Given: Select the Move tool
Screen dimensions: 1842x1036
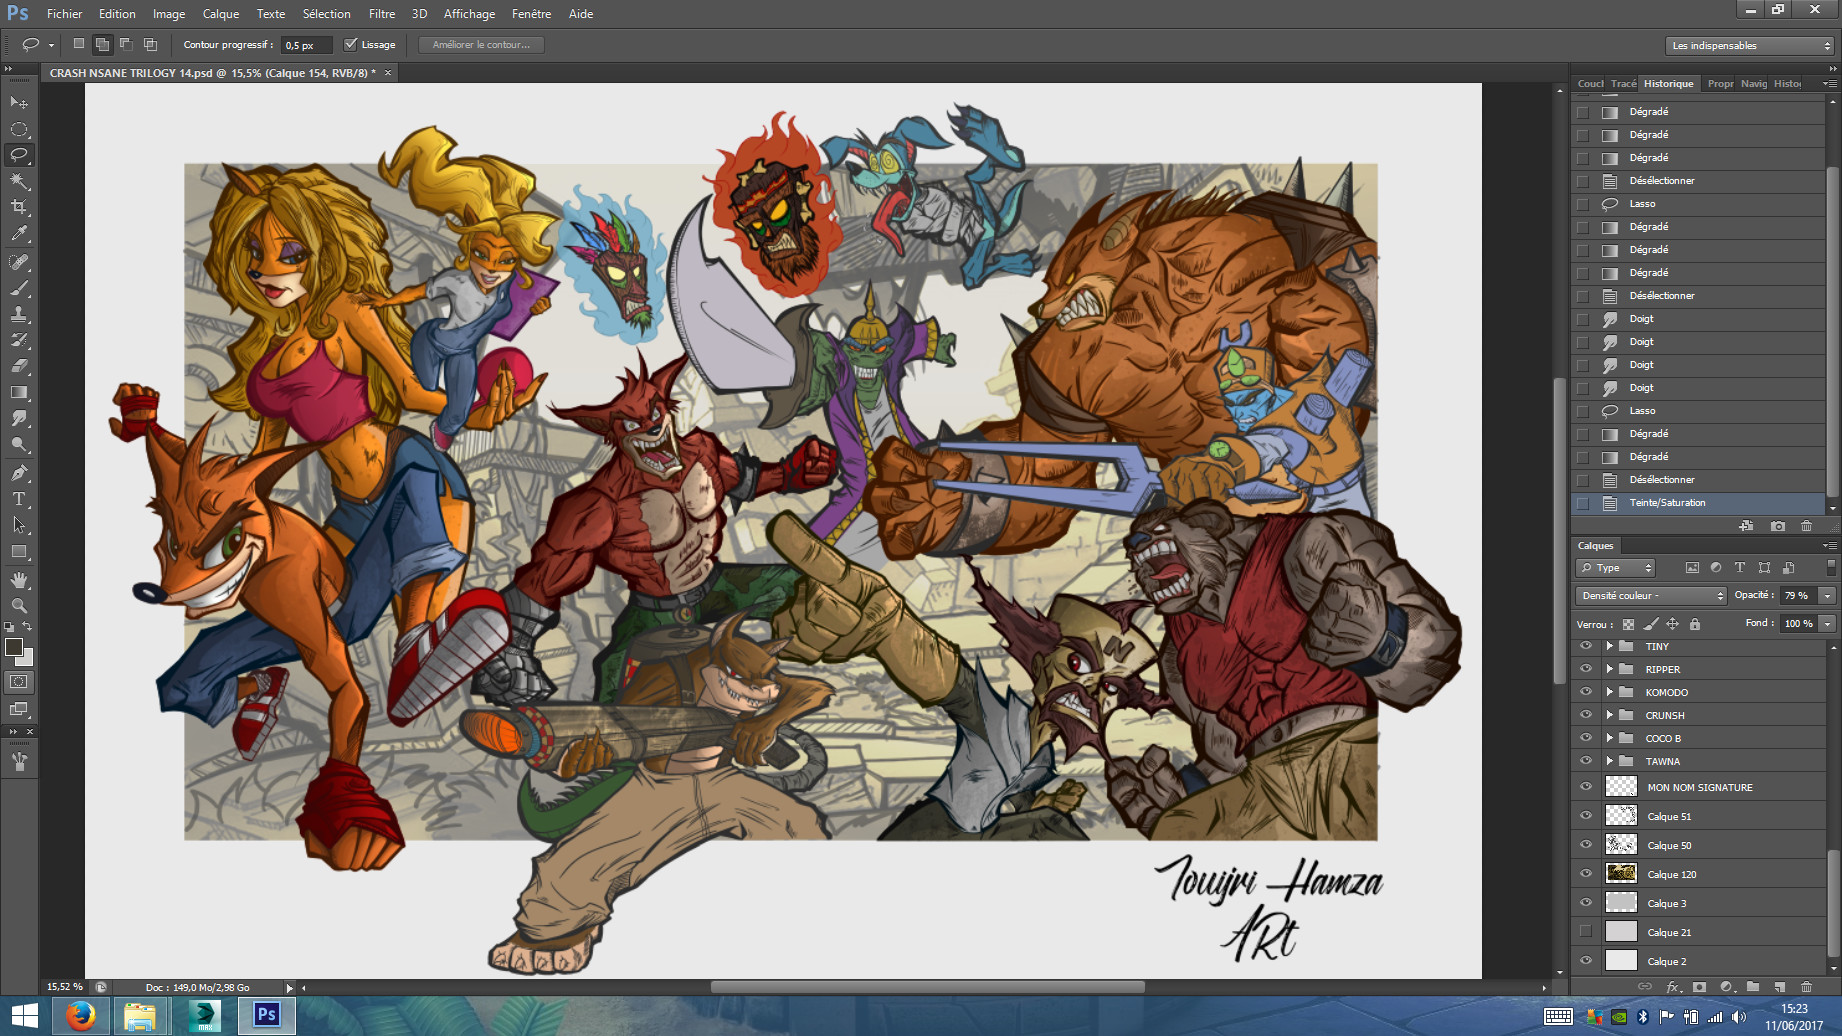Looking at the screenshot, I should coord(19,103).
